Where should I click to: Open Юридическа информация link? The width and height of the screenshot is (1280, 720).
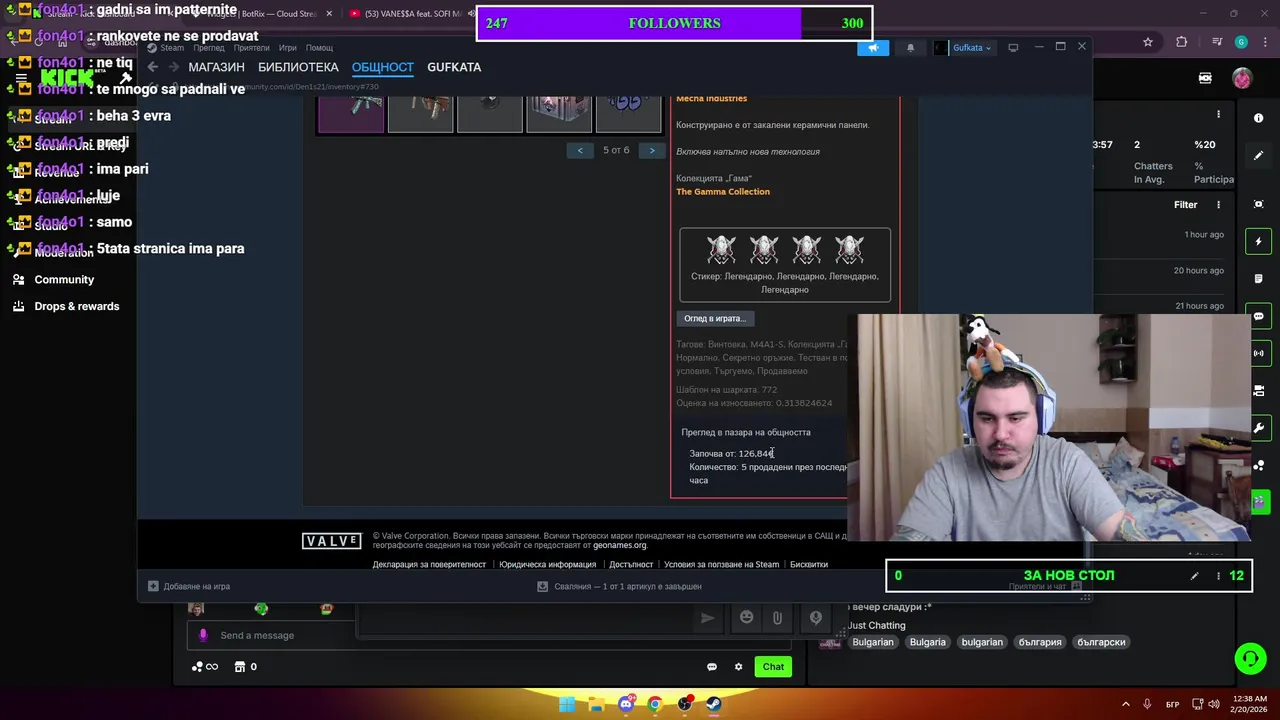[x=547, y=564]
